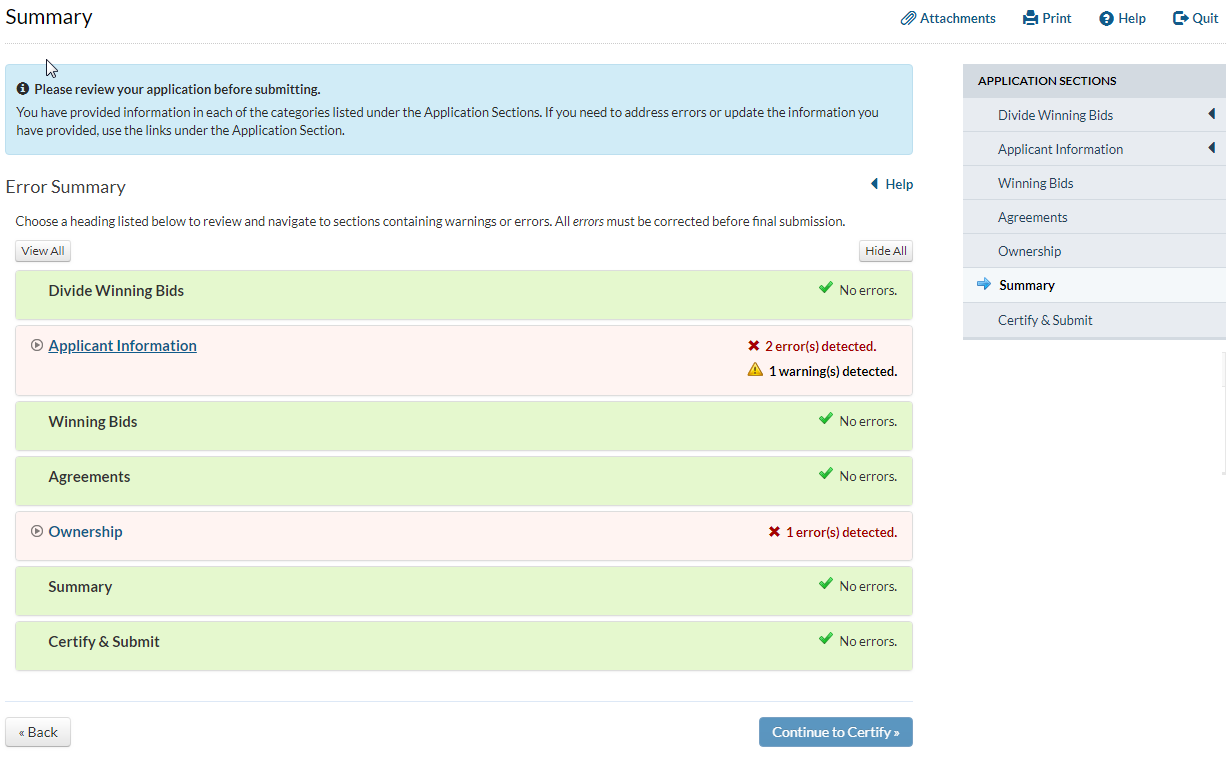Collapse arrow next to Divide Winning Bids sidebar
This screenshot has height=761, width=1227.
pyautogui.click(x=1212, y=114)
